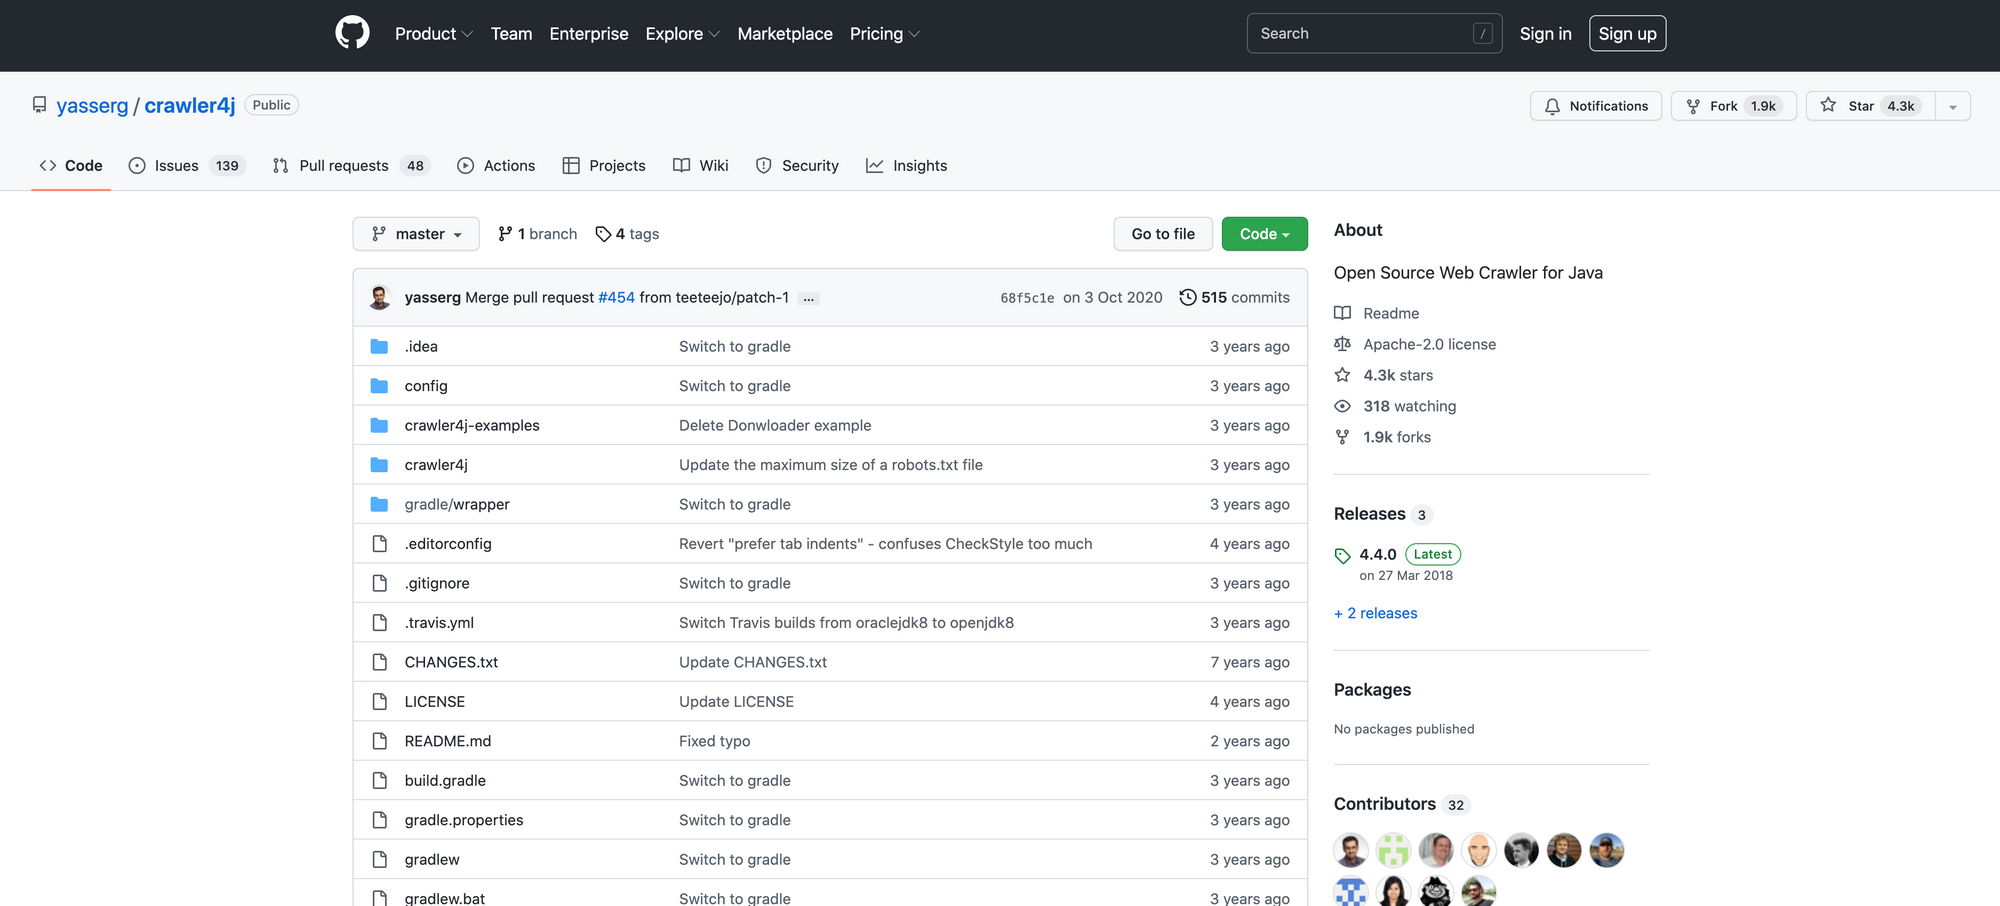The height and width of the screenshot is (906, 2000).
Task: Click the crawler4j-examples folder icon
Action: pyautogui.click(x=379, y=425)
